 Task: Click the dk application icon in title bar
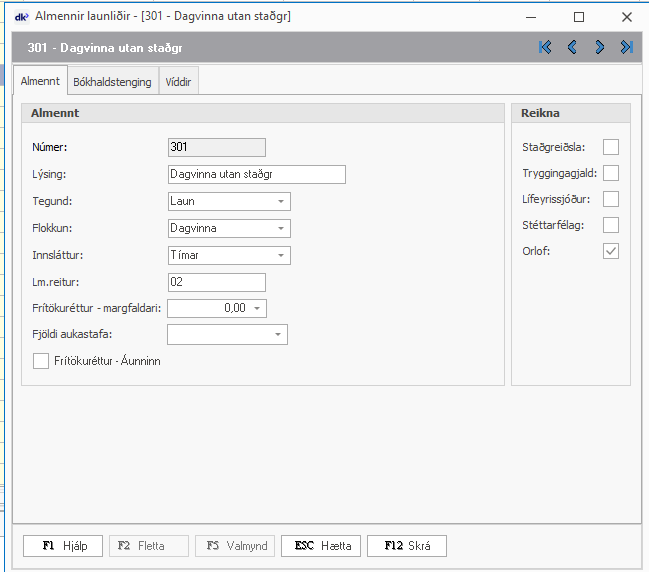point(21,16)
